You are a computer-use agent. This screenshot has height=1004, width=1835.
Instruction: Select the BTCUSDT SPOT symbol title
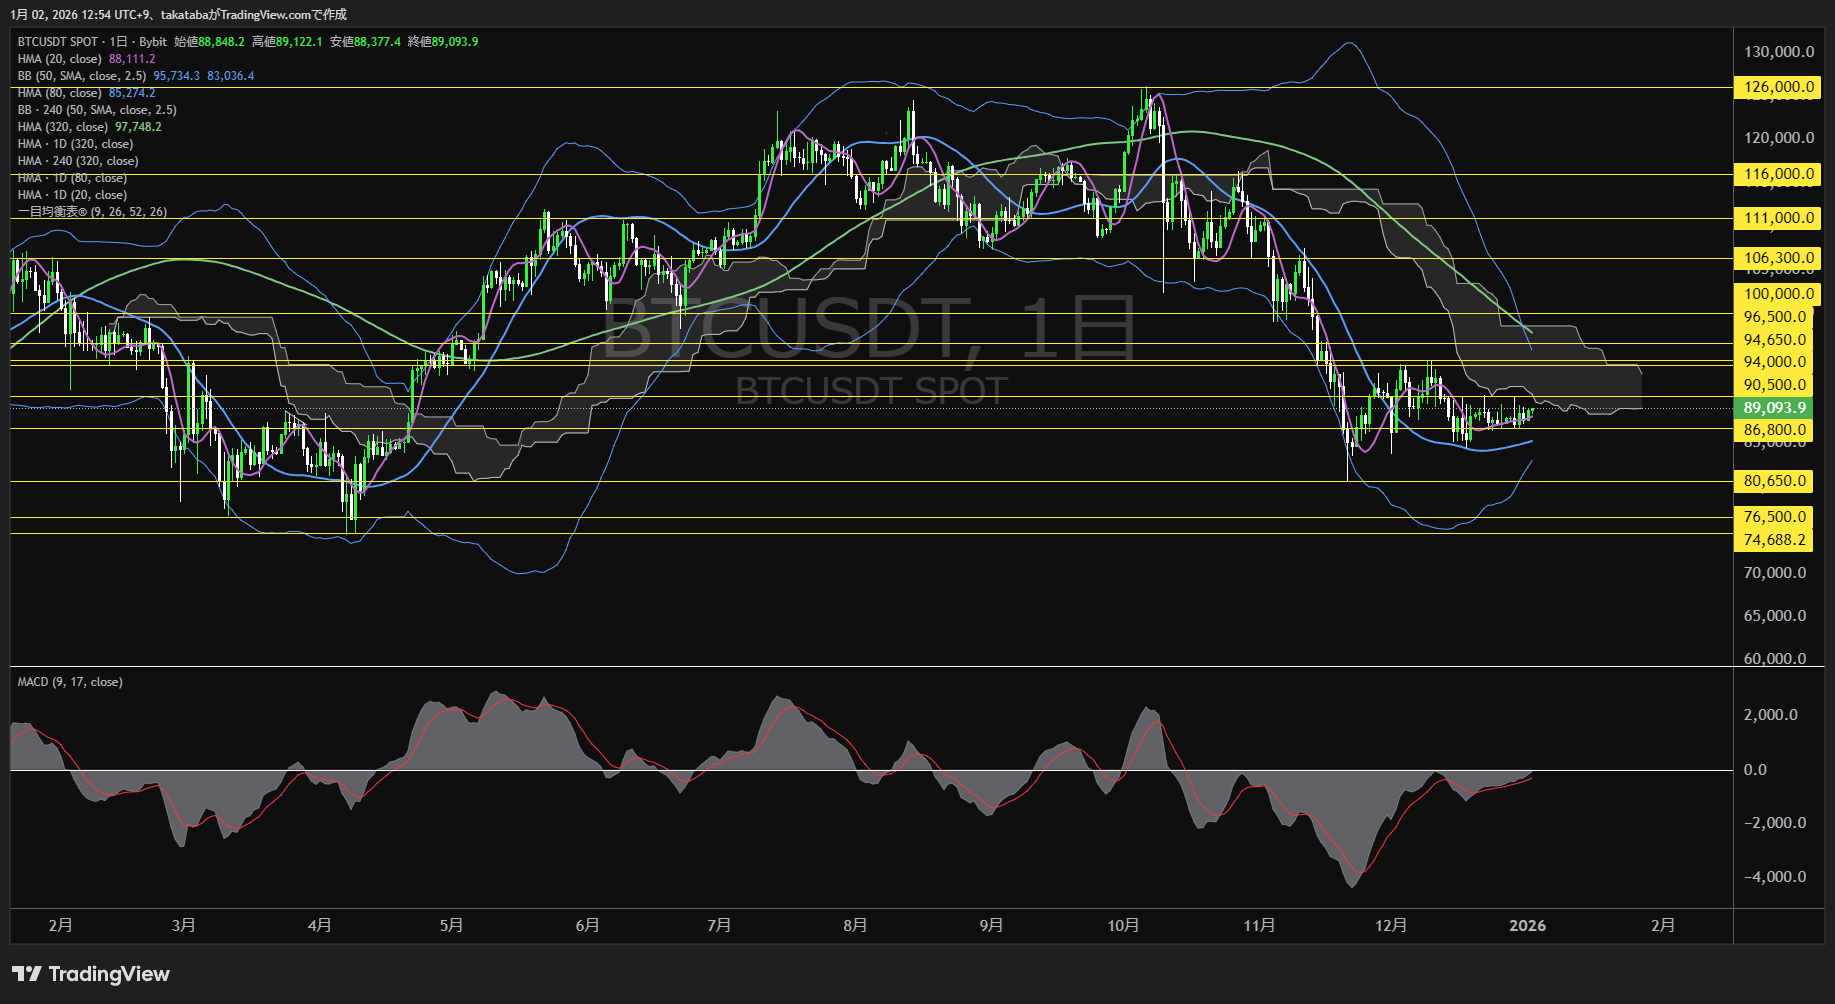(58, 42)
